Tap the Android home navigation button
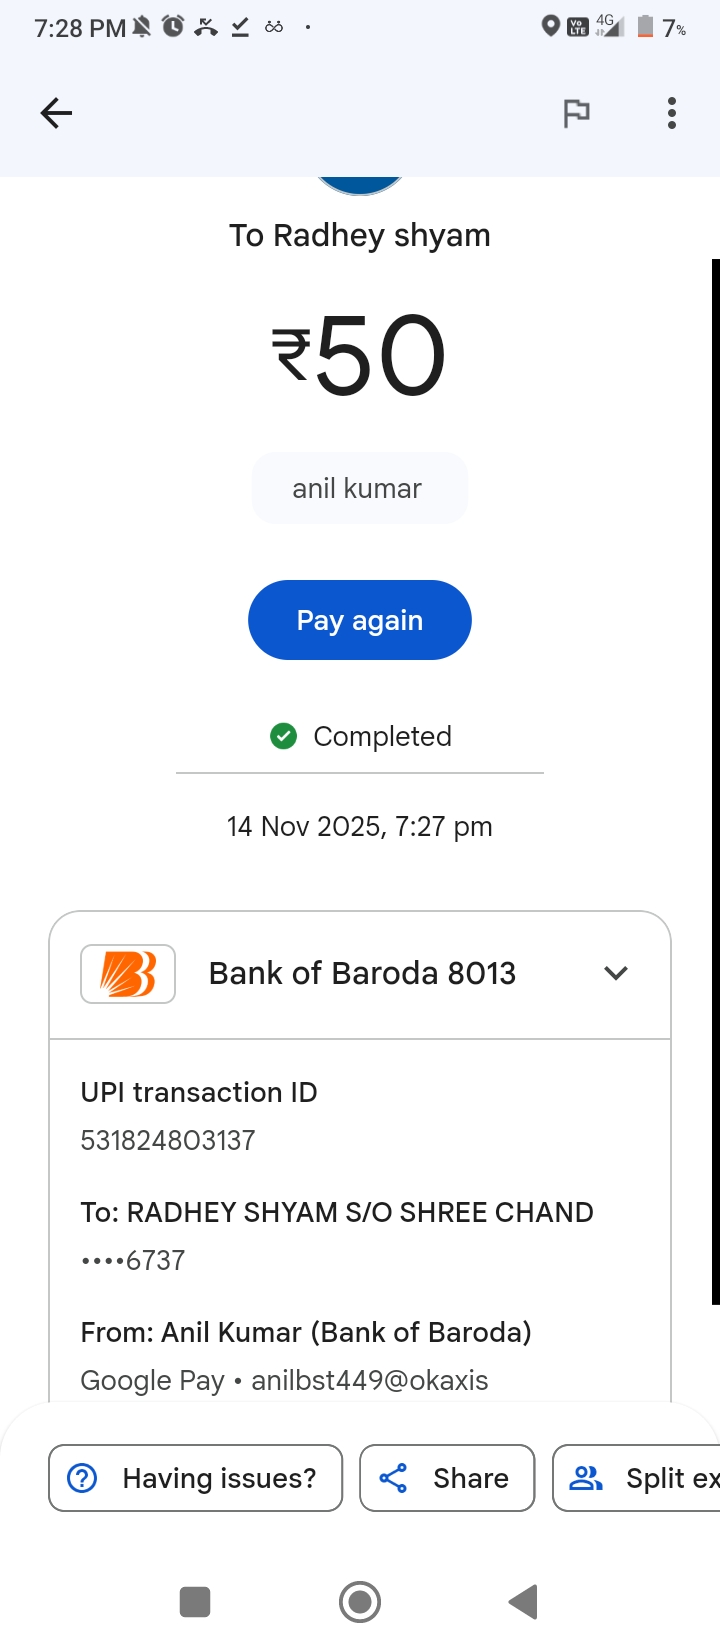This screenshot has width=720, height=1650. pyautogui.click(x=360, y=1602)
